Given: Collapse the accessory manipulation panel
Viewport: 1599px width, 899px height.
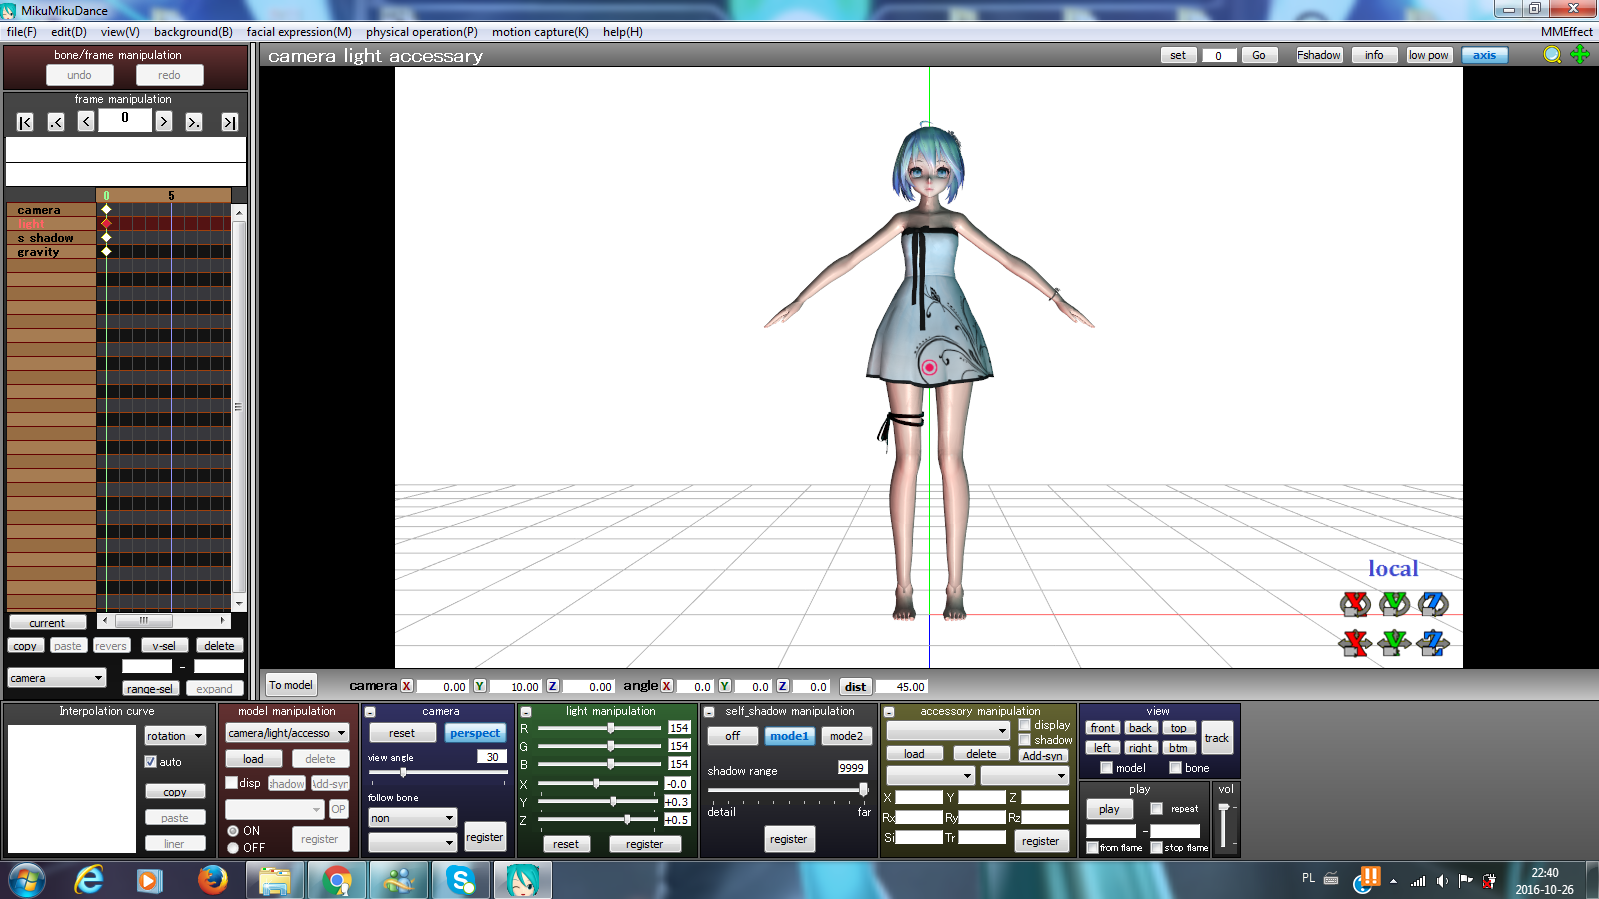Looking at the screenshot, I should (x=889, y=712).
